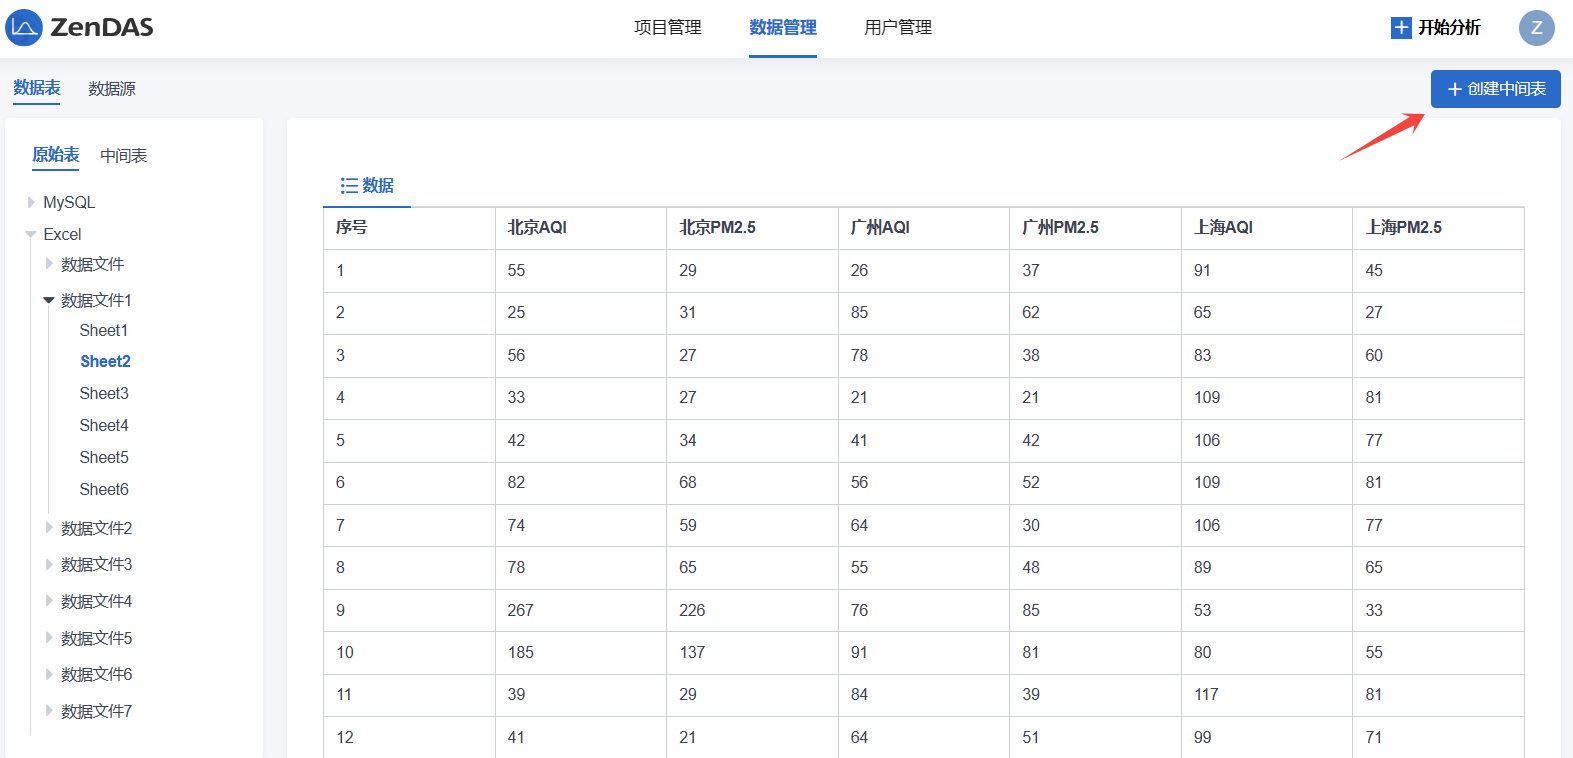Select the 中间表 tab
Viewport: 1573px width, 758px height.
click(124, 156)
